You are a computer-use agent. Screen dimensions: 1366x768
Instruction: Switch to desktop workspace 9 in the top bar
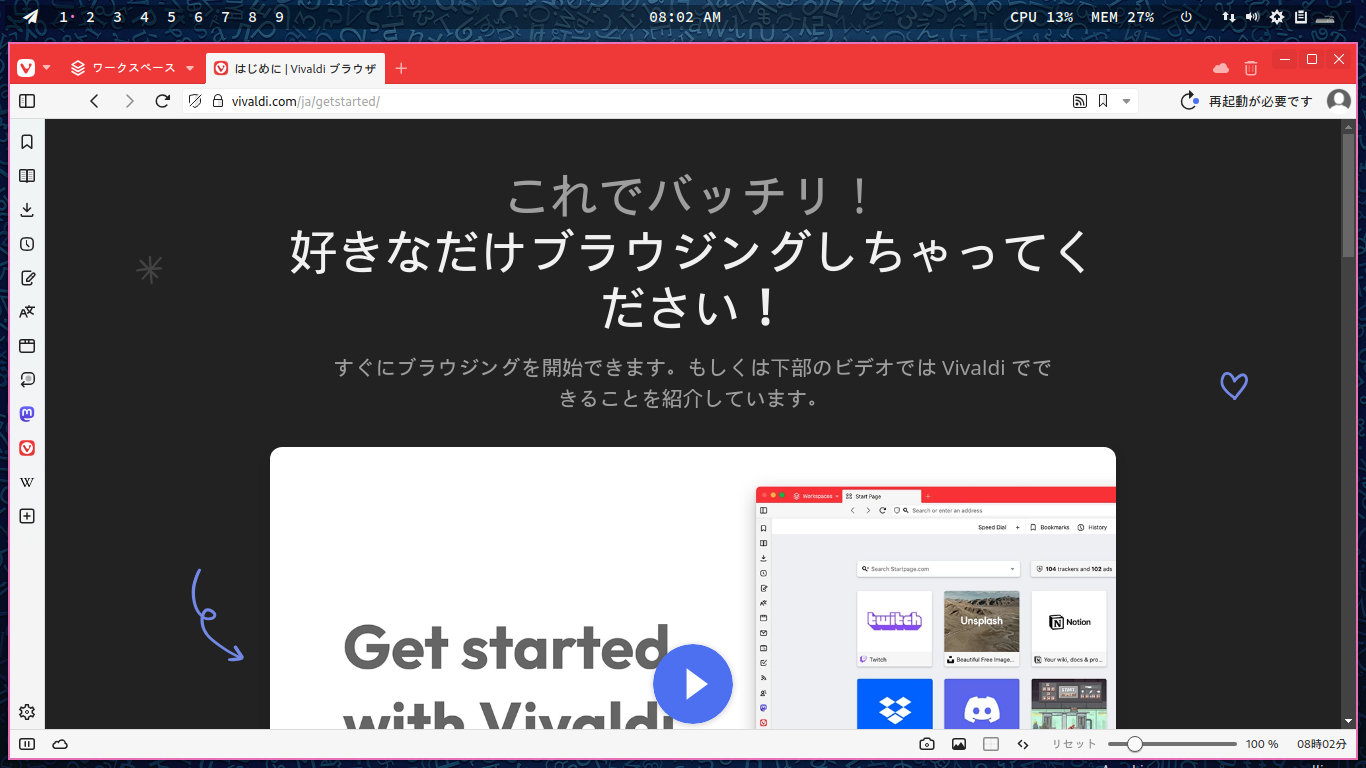coord(279,17)
